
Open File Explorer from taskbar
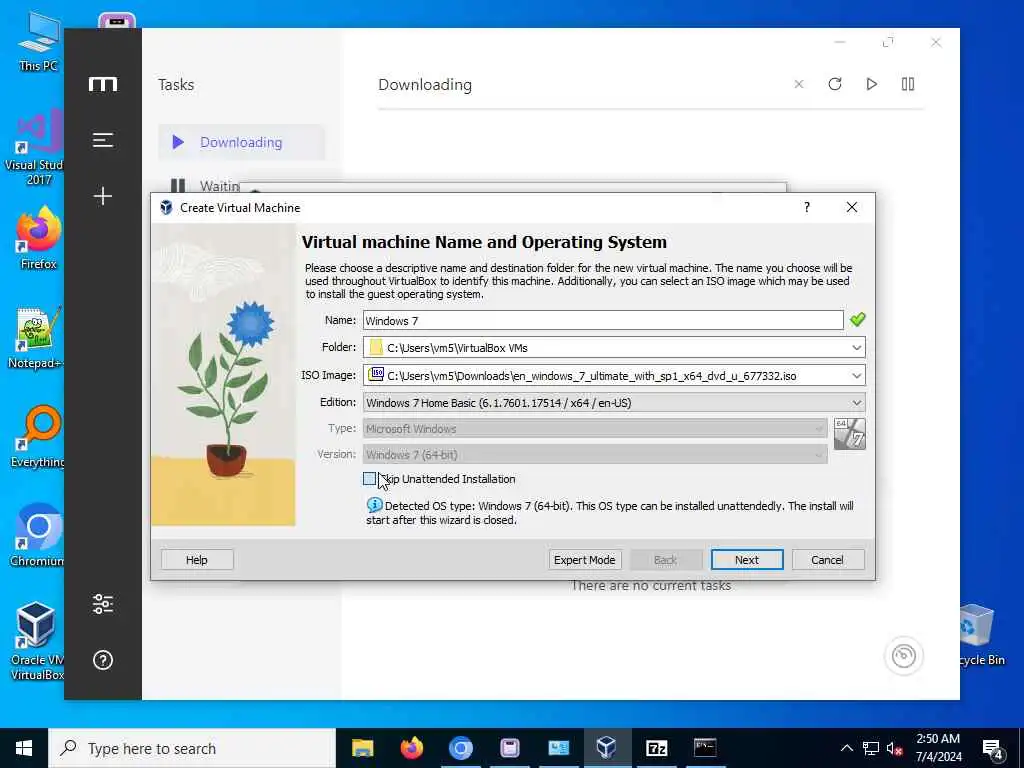pos(362,748)
